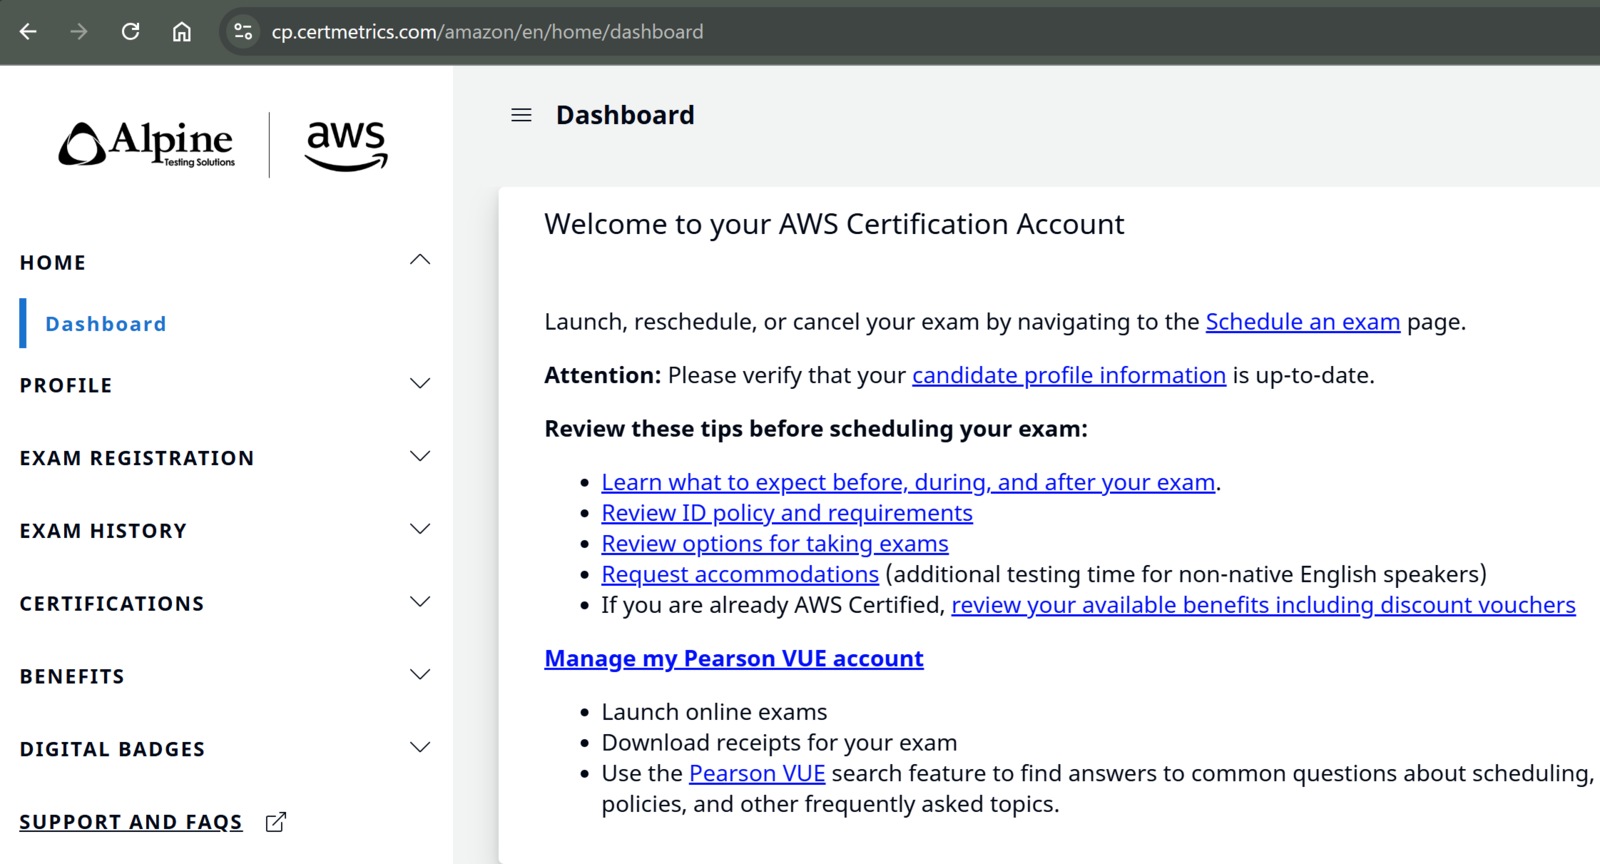Toggle the hamburger menu next to Dashboard
The height and width of the screenshot is (864, 1600).
(521, 115)
